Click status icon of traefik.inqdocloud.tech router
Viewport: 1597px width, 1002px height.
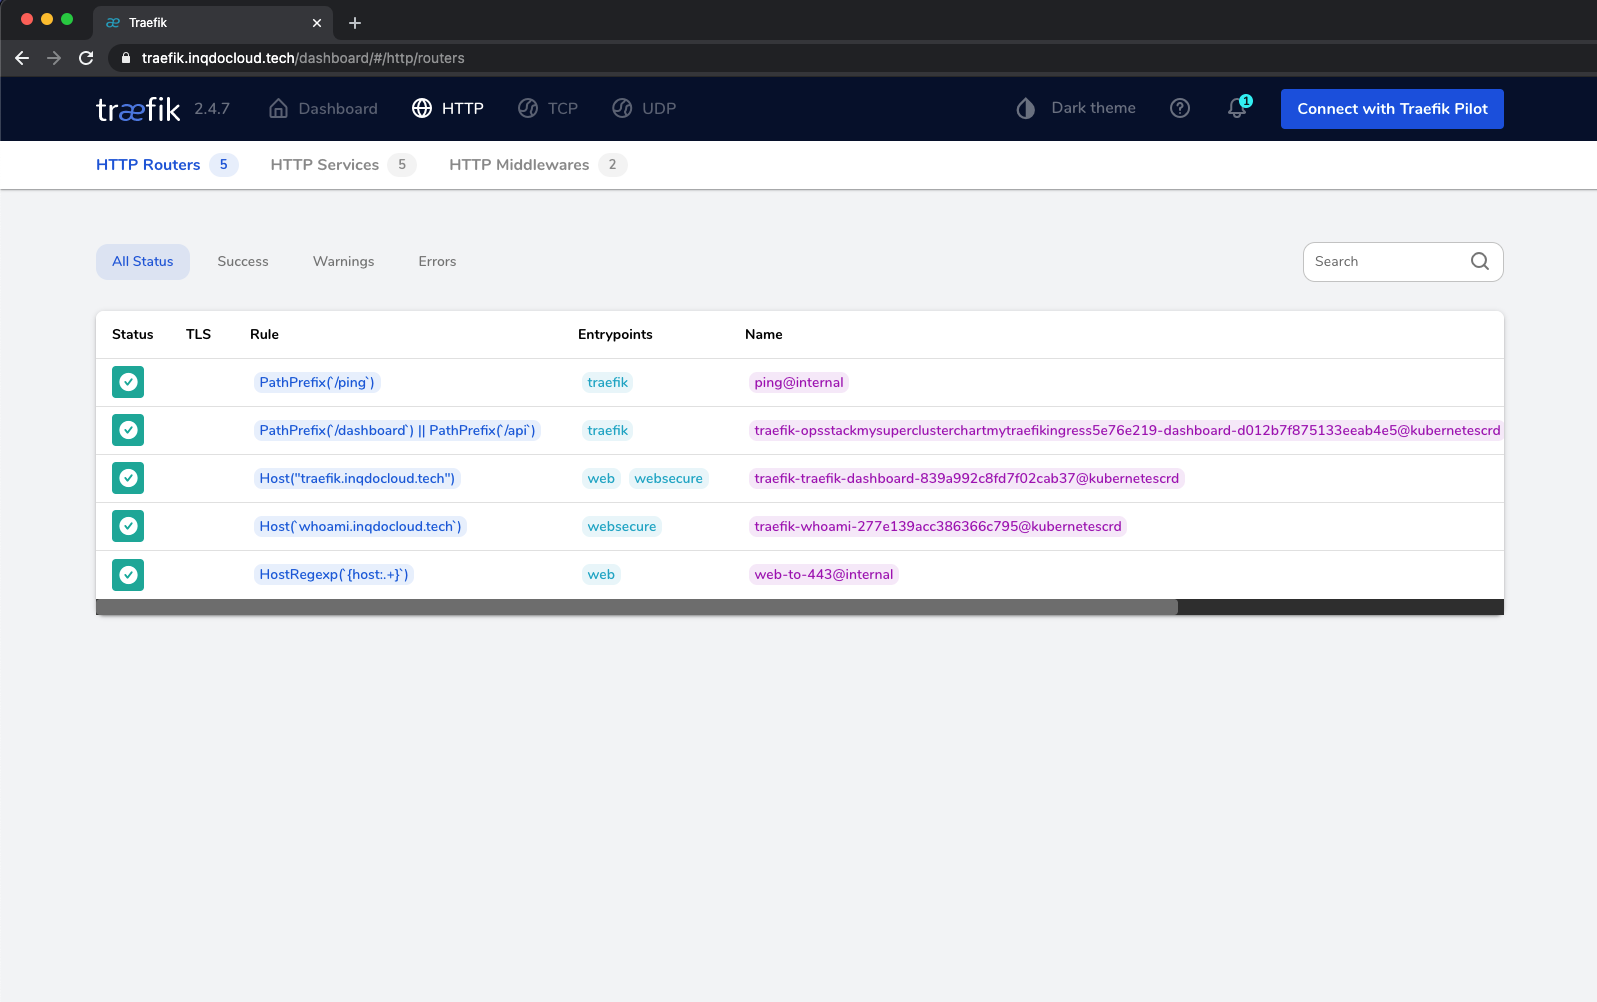tap(128, 478)
